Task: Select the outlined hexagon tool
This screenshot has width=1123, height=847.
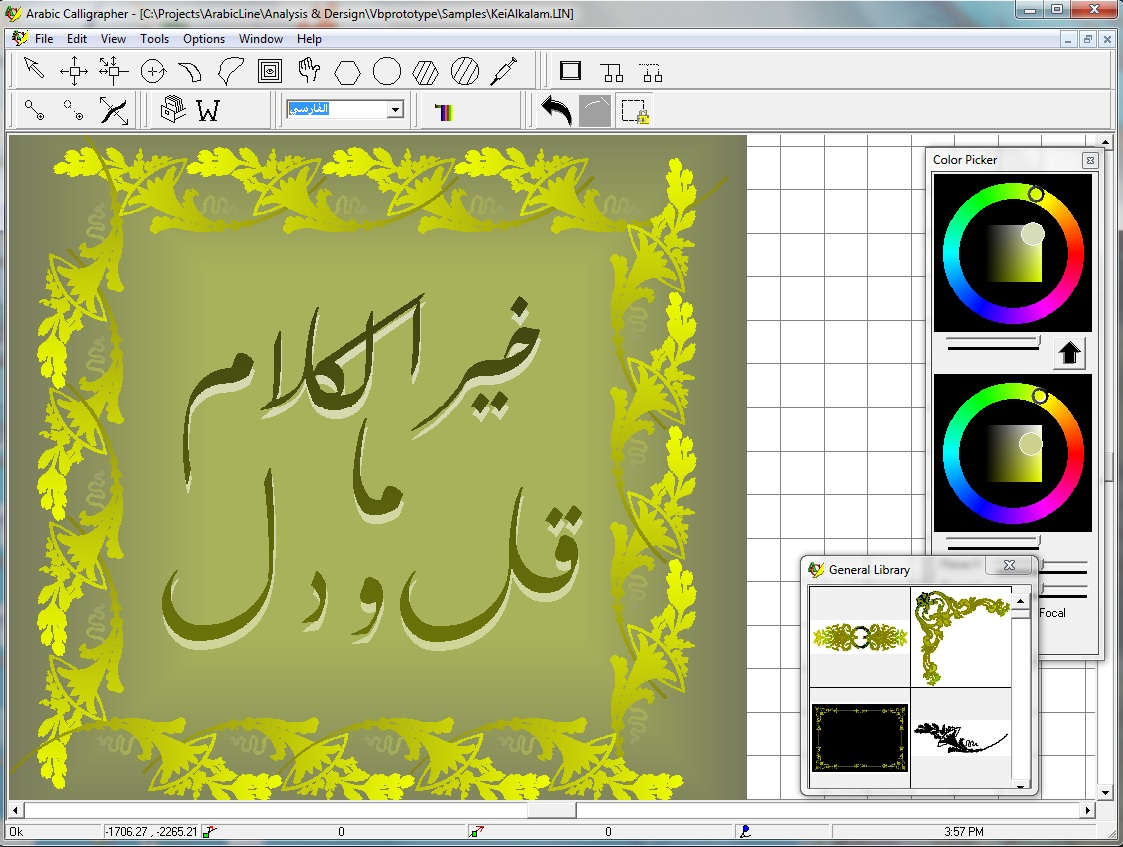Action: 347,72
